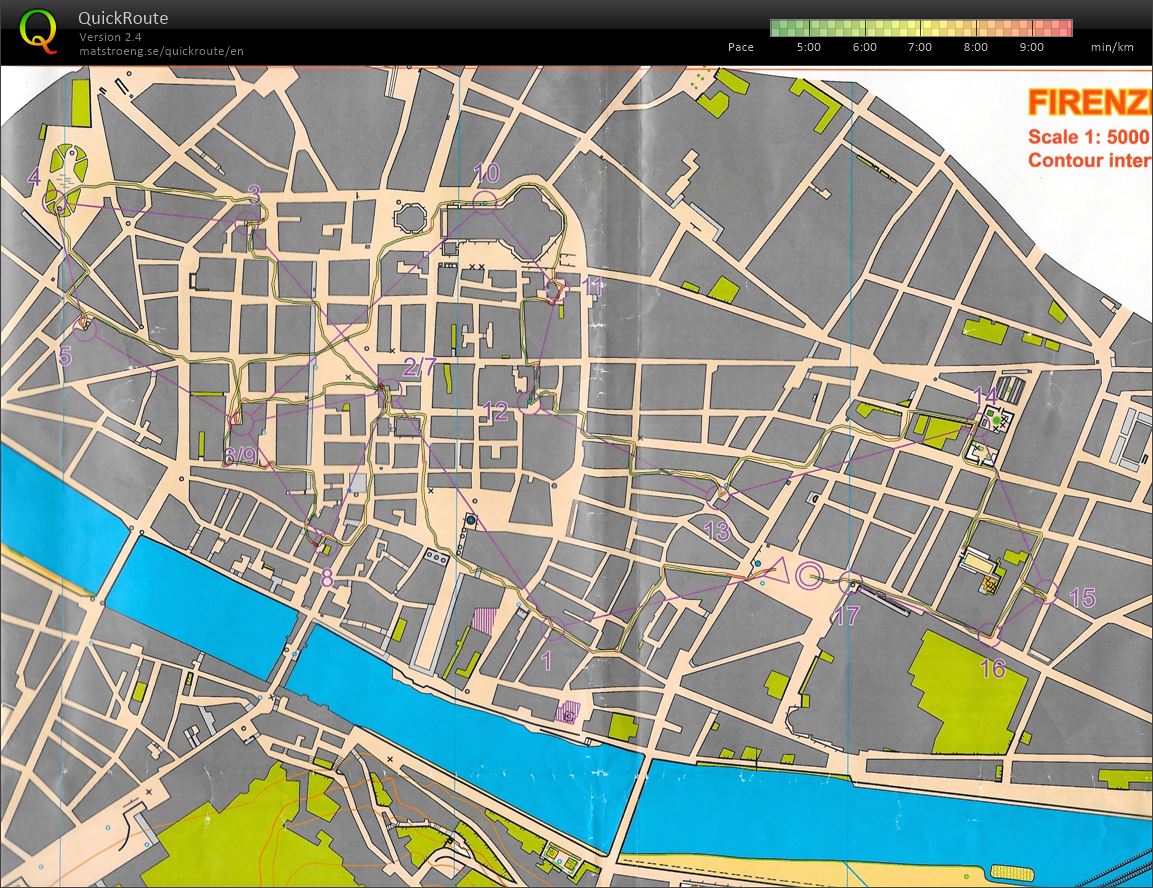Click the oval green park near control 4
This screenshot has height=888, width=1153.
[71, 163]
